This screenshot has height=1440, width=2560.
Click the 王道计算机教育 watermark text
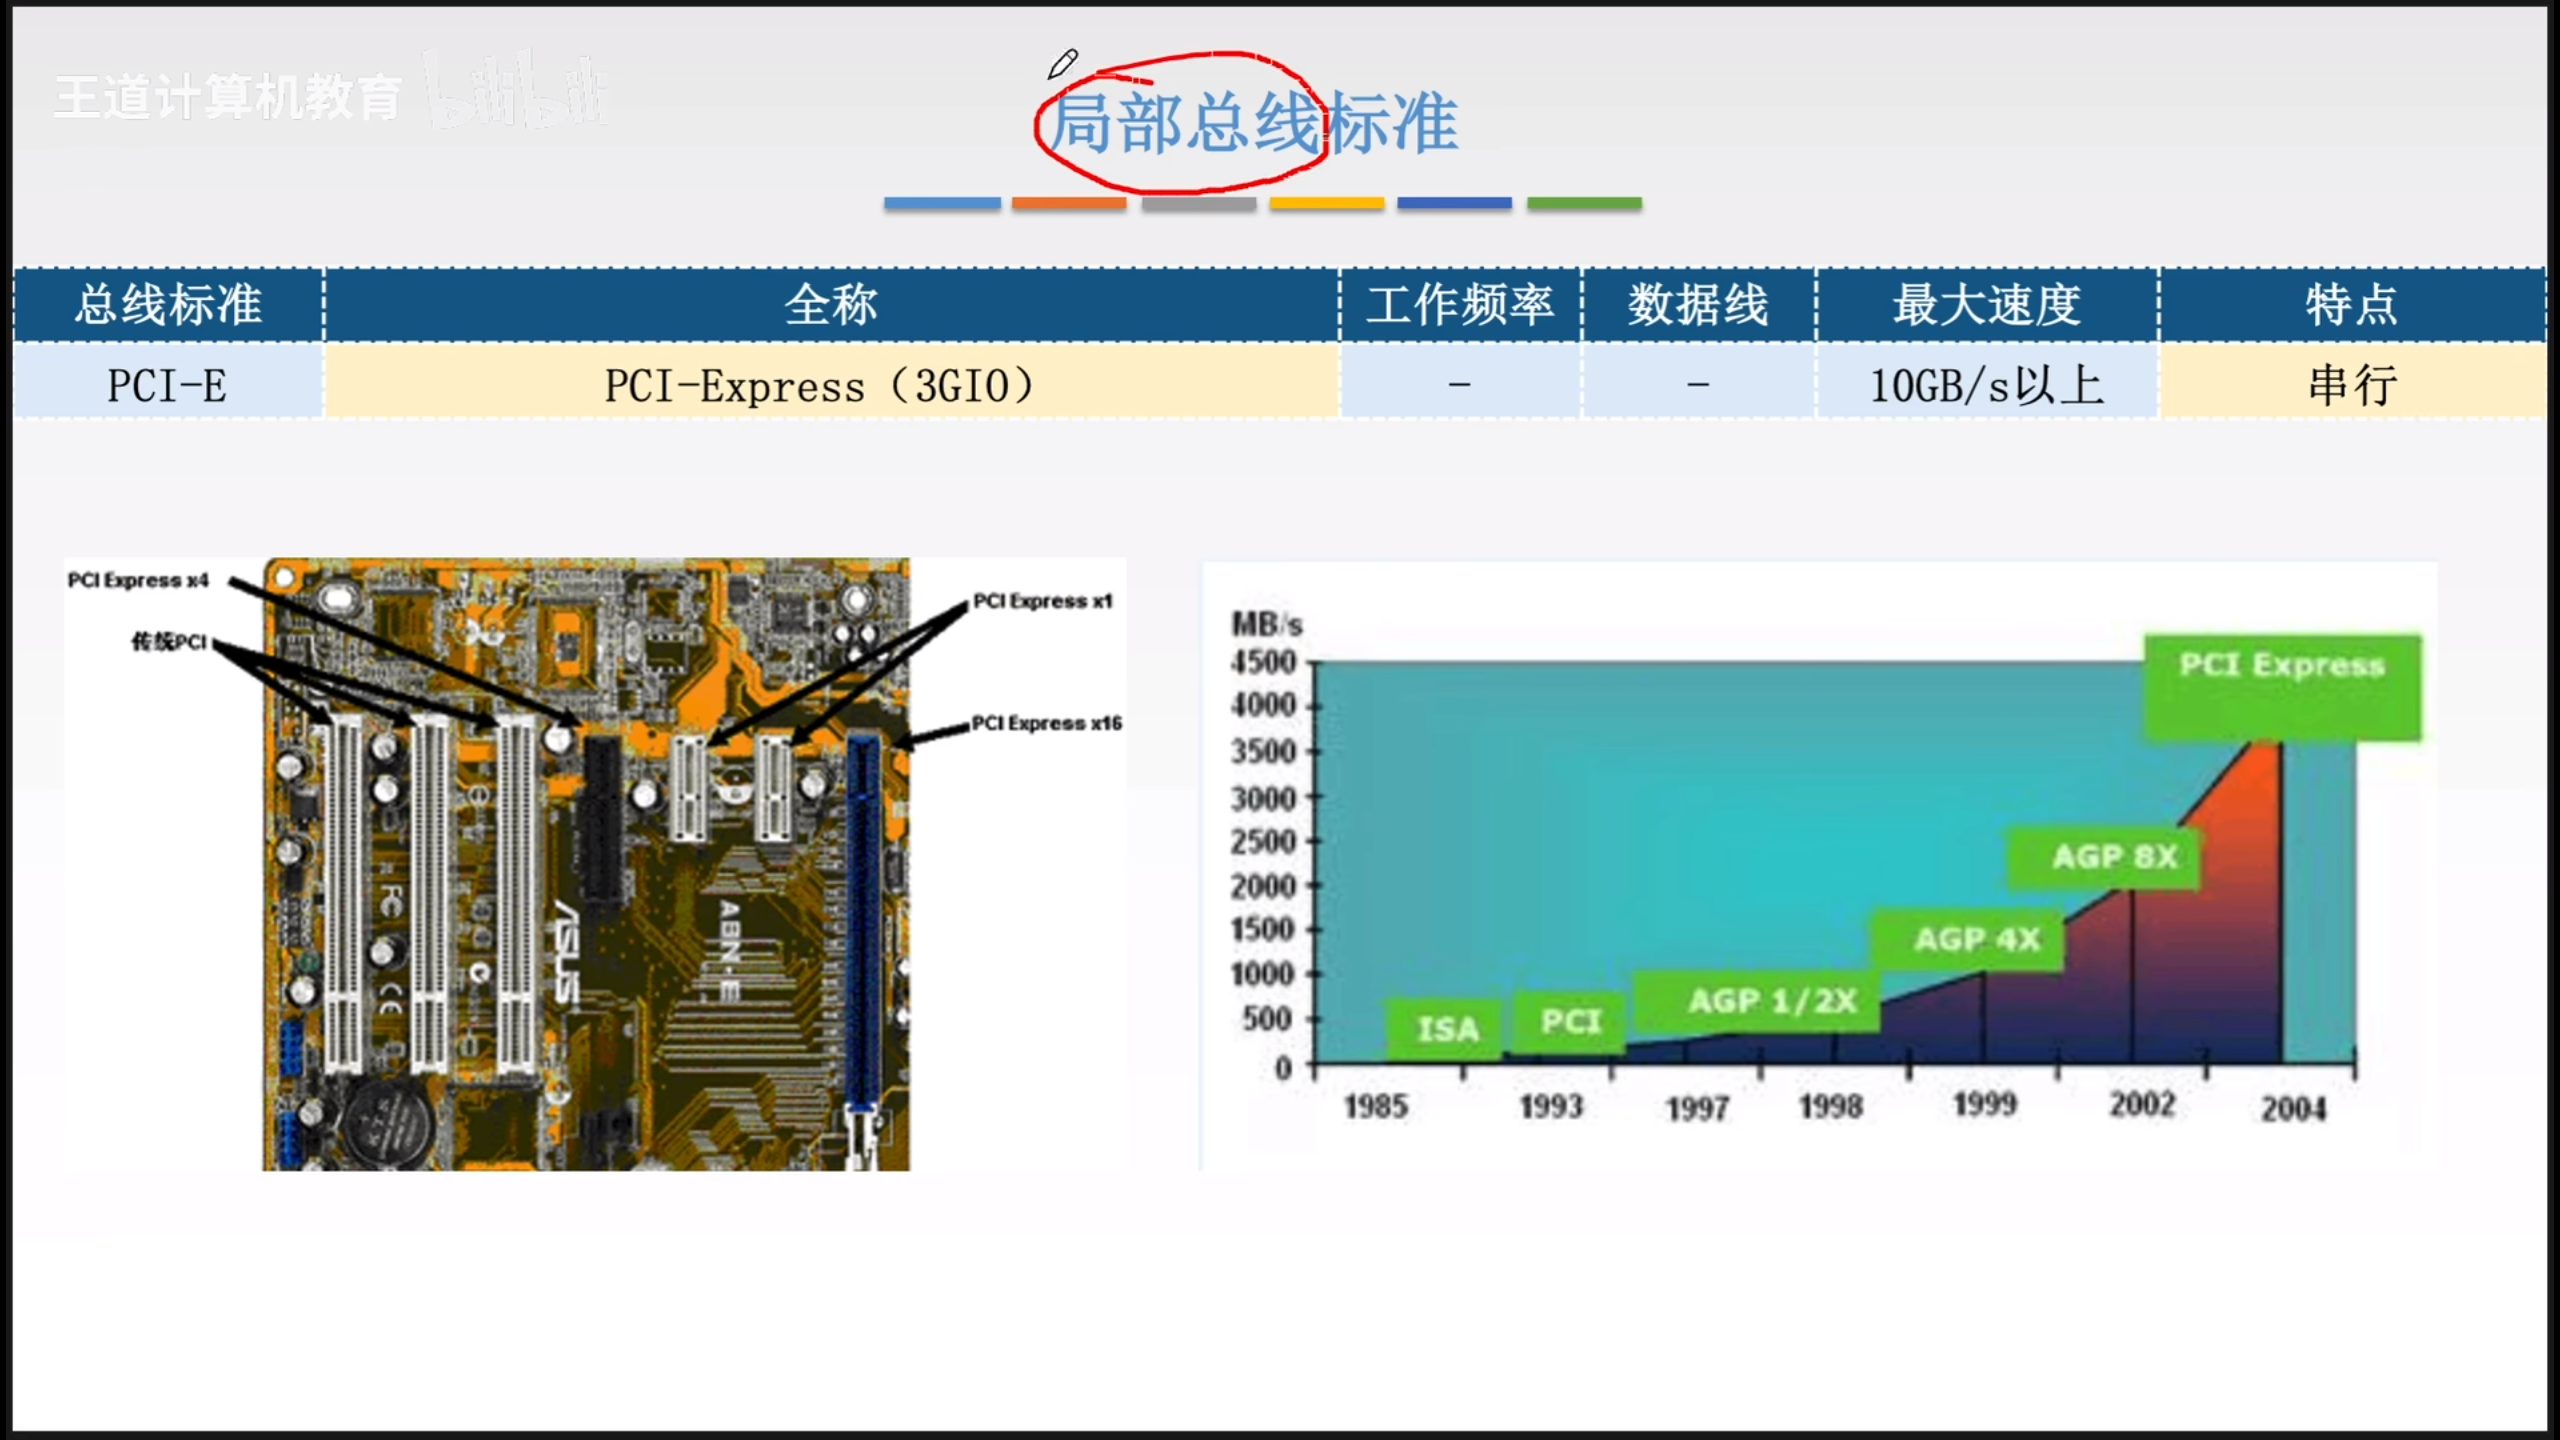228,98
